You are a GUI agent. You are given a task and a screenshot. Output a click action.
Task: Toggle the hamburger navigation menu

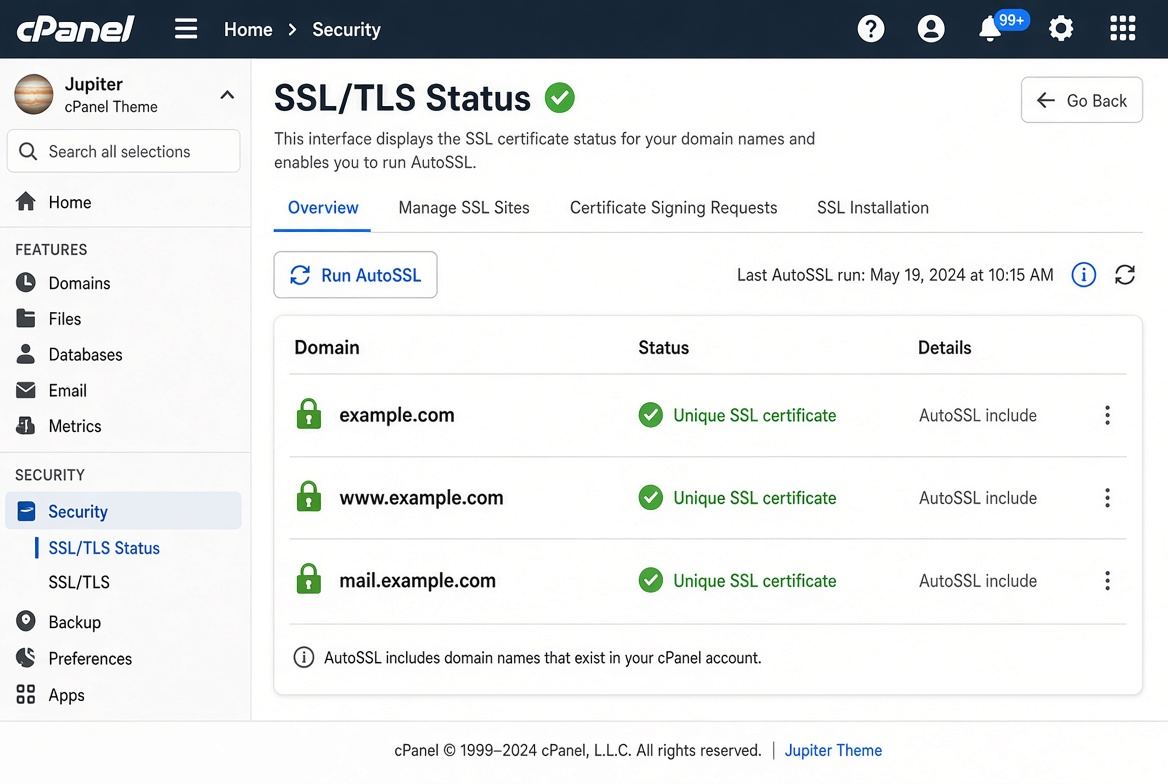186,29
